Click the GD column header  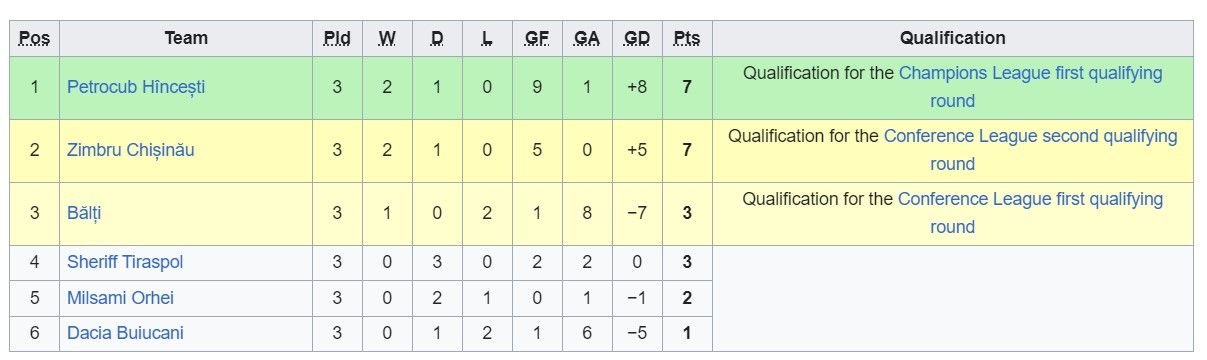tap(637, 39)
